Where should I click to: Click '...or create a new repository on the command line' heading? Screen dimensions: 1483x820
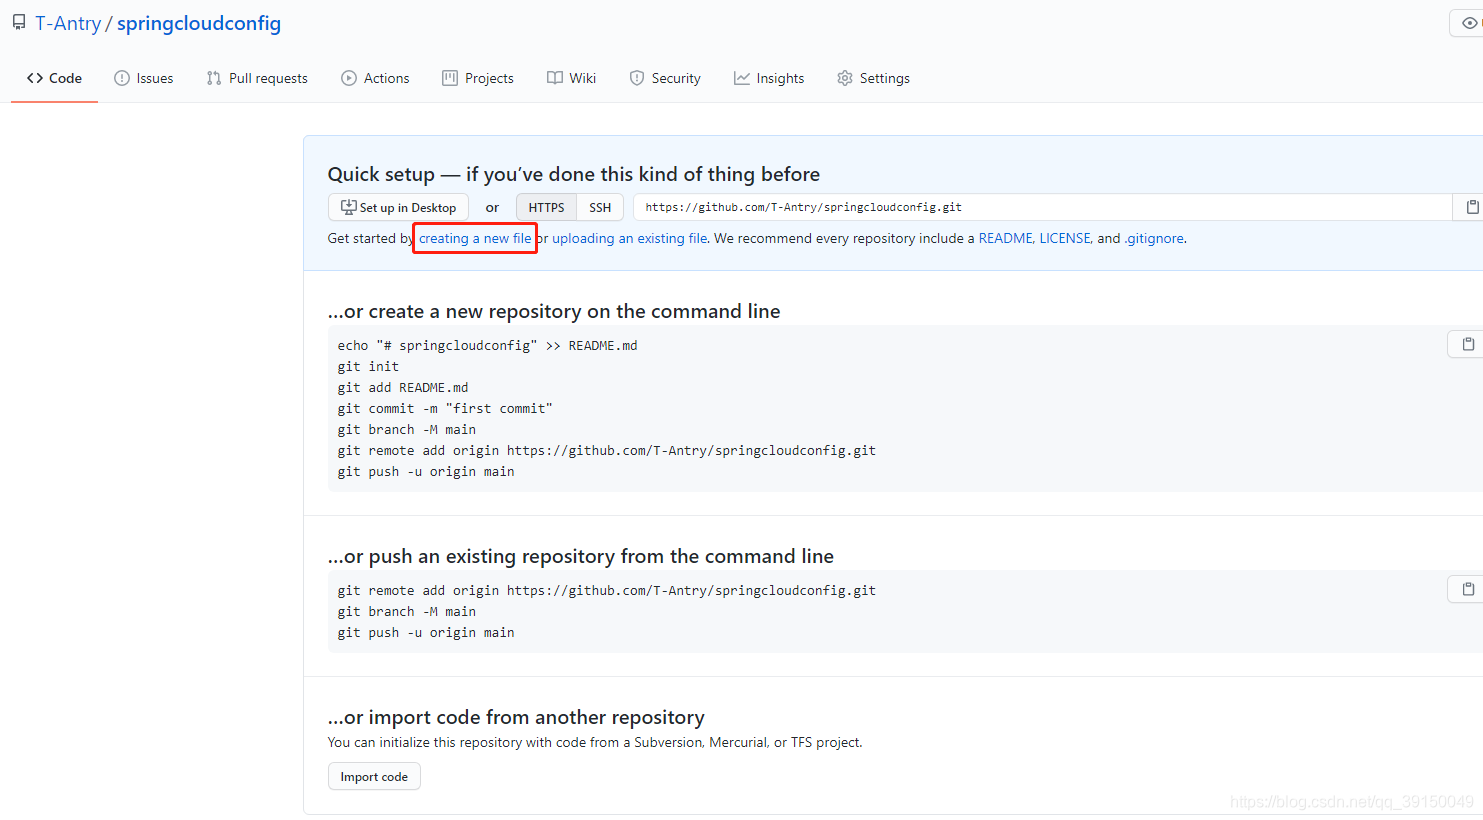click(554, 311)
